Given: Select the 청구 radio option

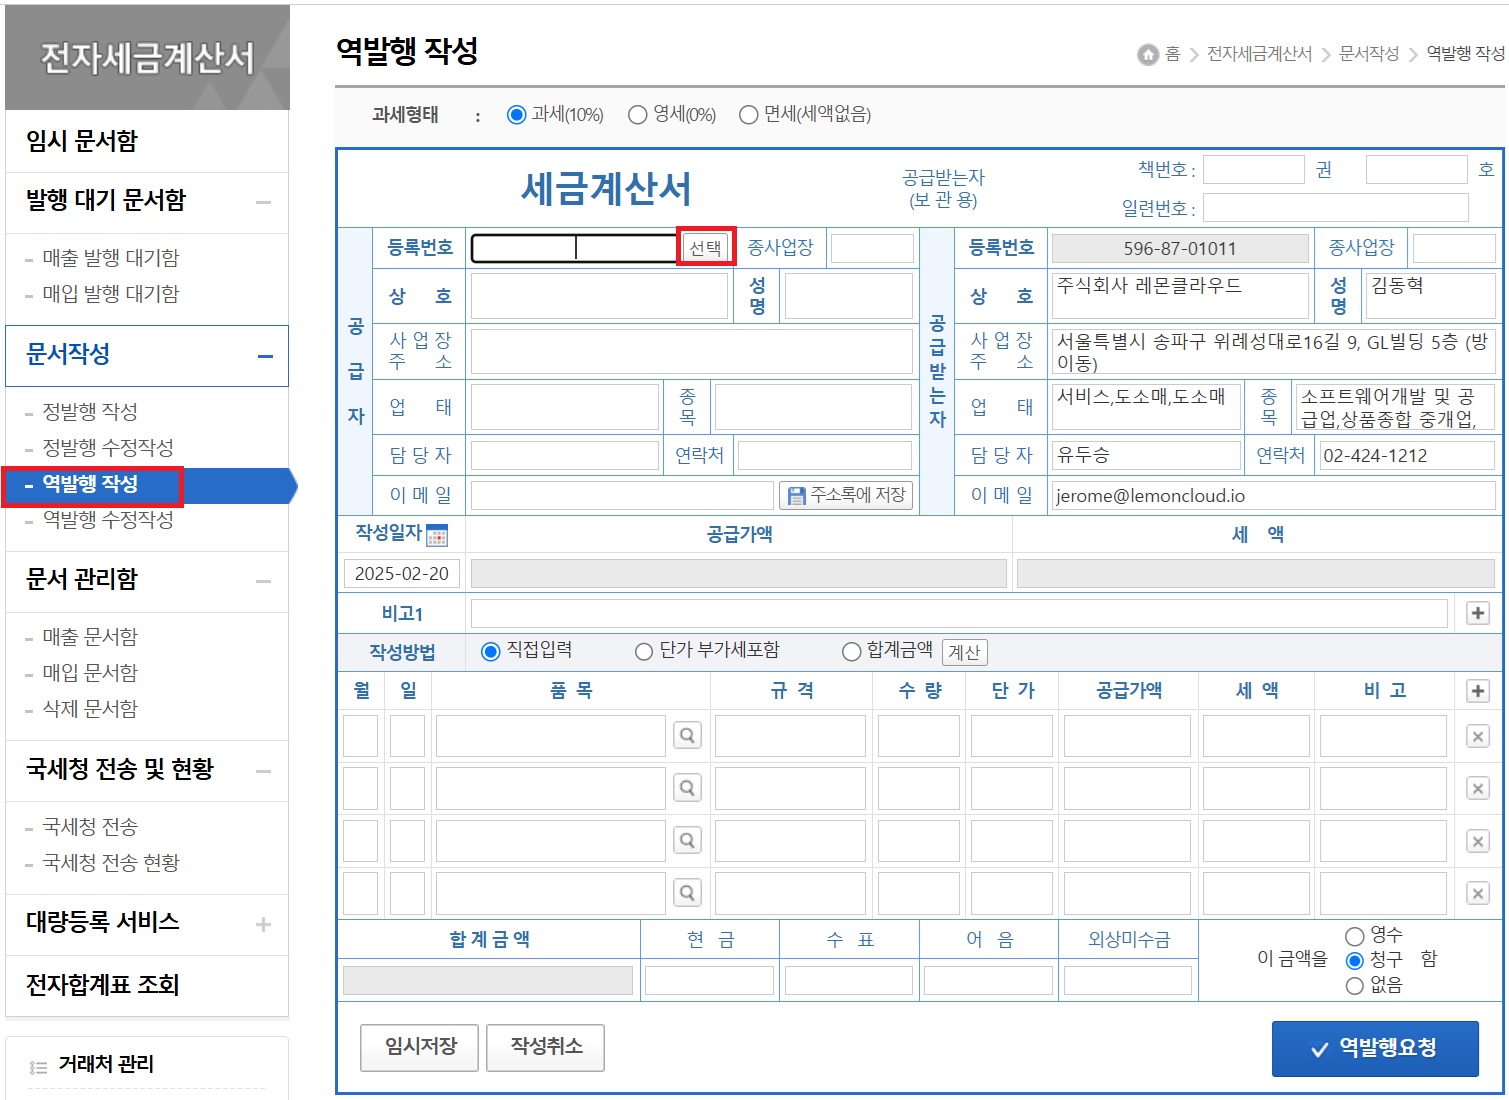Looking at the screenshot, I should [x=1355, y=961].
